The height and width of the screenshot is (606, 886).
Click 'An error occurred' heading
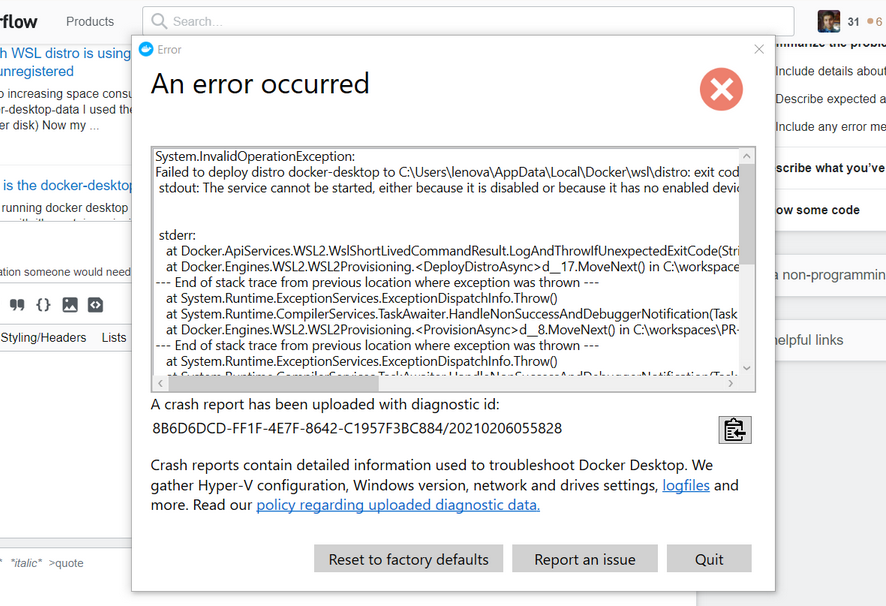click(x=260, y=84)
